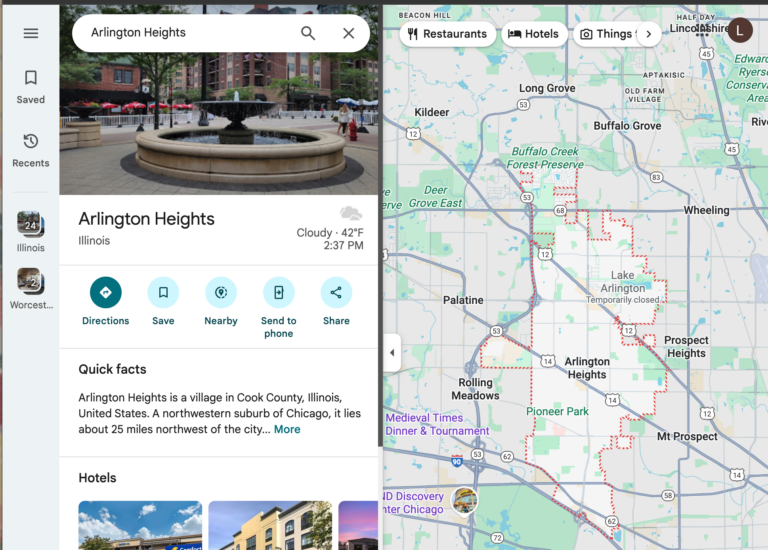Filter map by Hotels
Viewport: 768px width, 550px height.
coord(533,34)
